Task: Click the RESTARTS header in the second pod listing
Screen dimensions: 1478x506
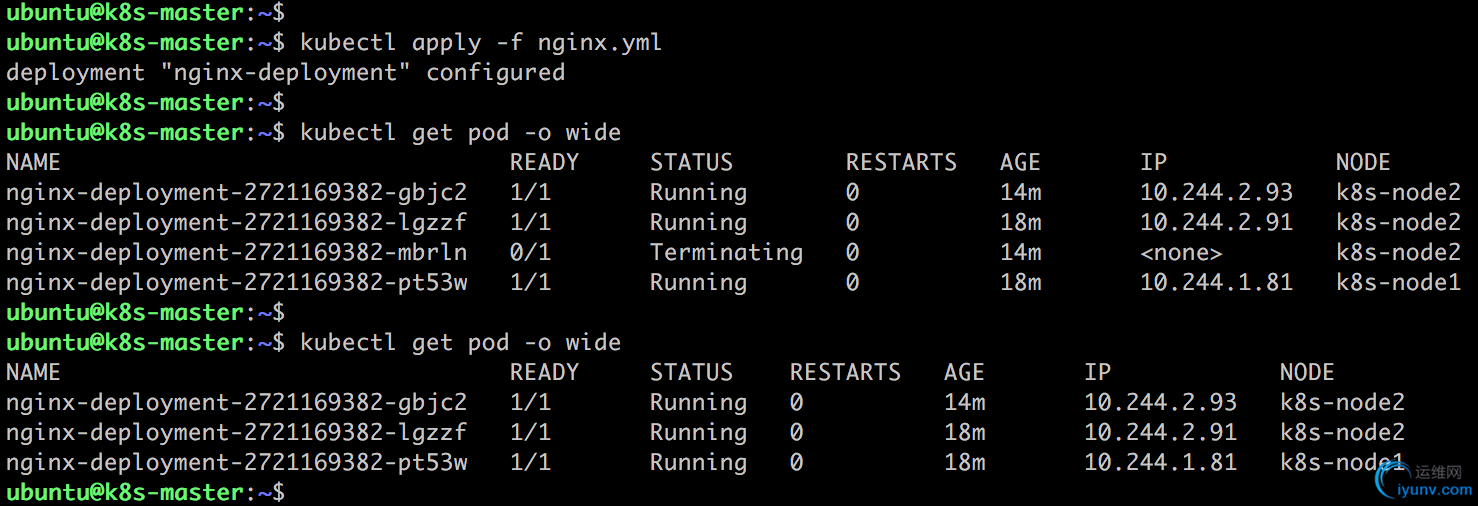Action: coord(845,373)
